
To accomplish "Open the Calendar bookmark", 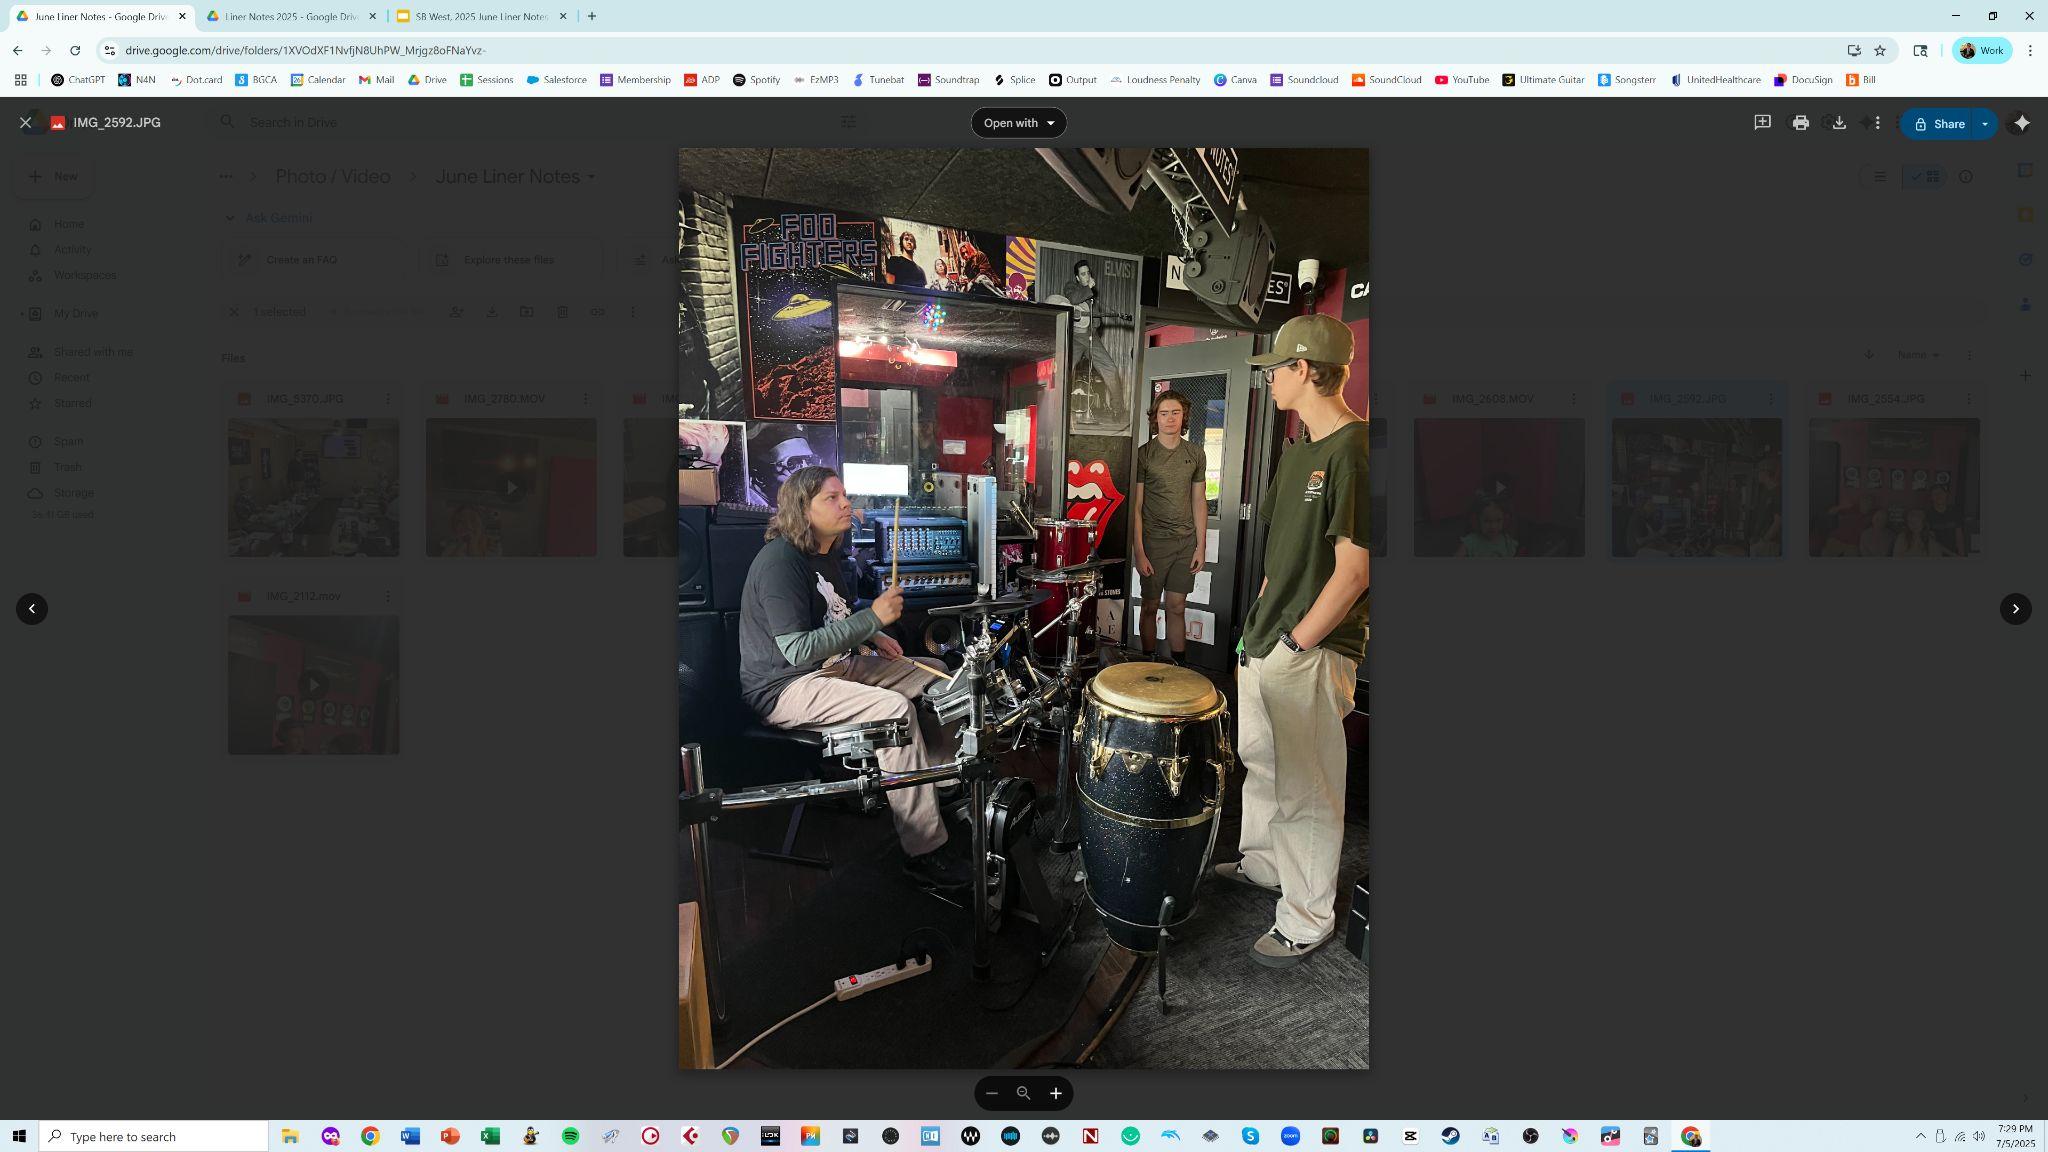I will 318,80.
